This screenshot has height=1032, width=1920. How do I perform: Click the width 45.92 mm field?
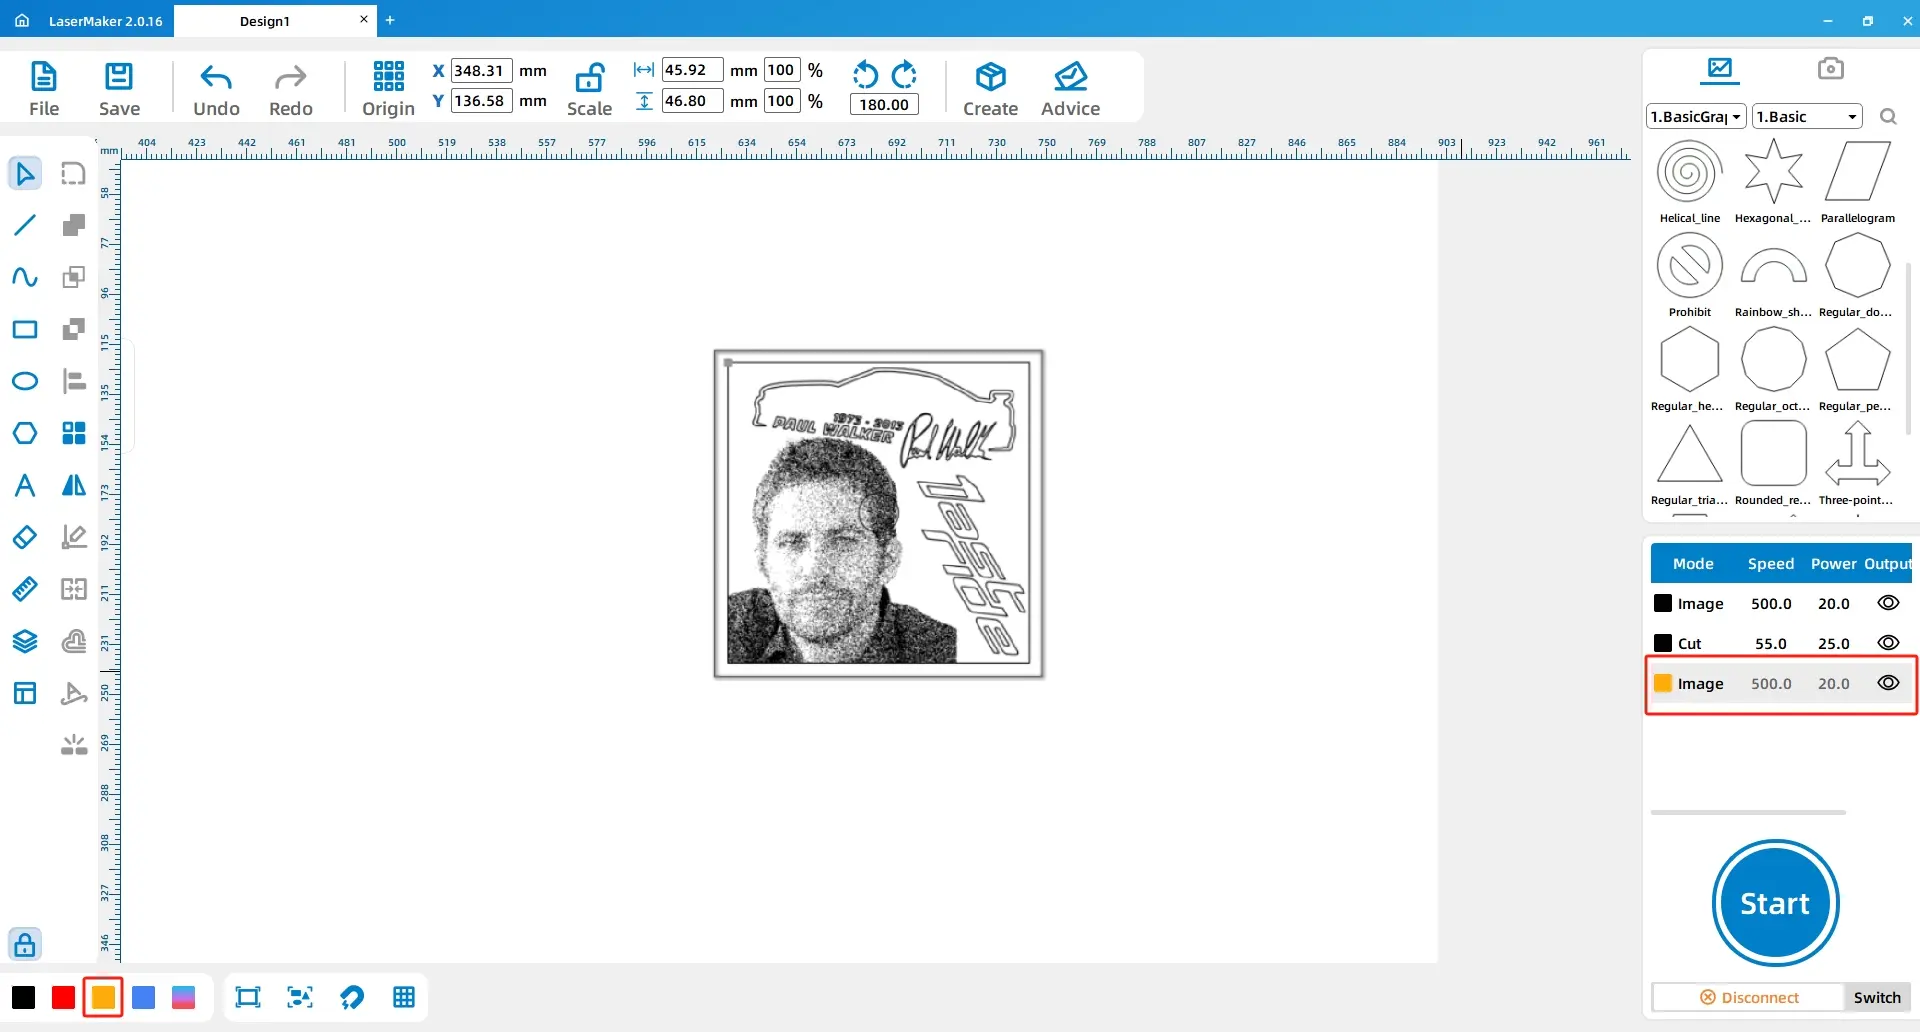692,70
